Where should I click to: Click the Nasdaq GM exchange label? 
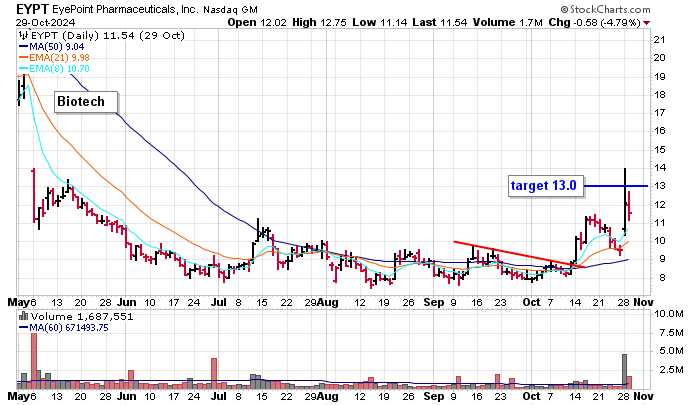point(230,9)
